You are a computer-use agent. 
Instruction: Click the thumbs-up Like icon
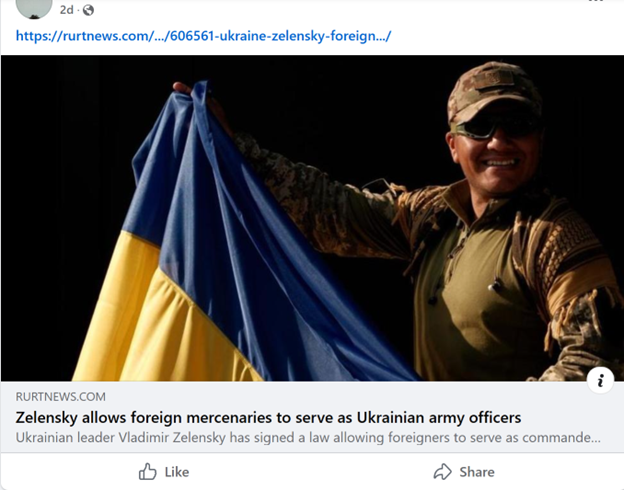pyautogui.click(x=147, y=472)
